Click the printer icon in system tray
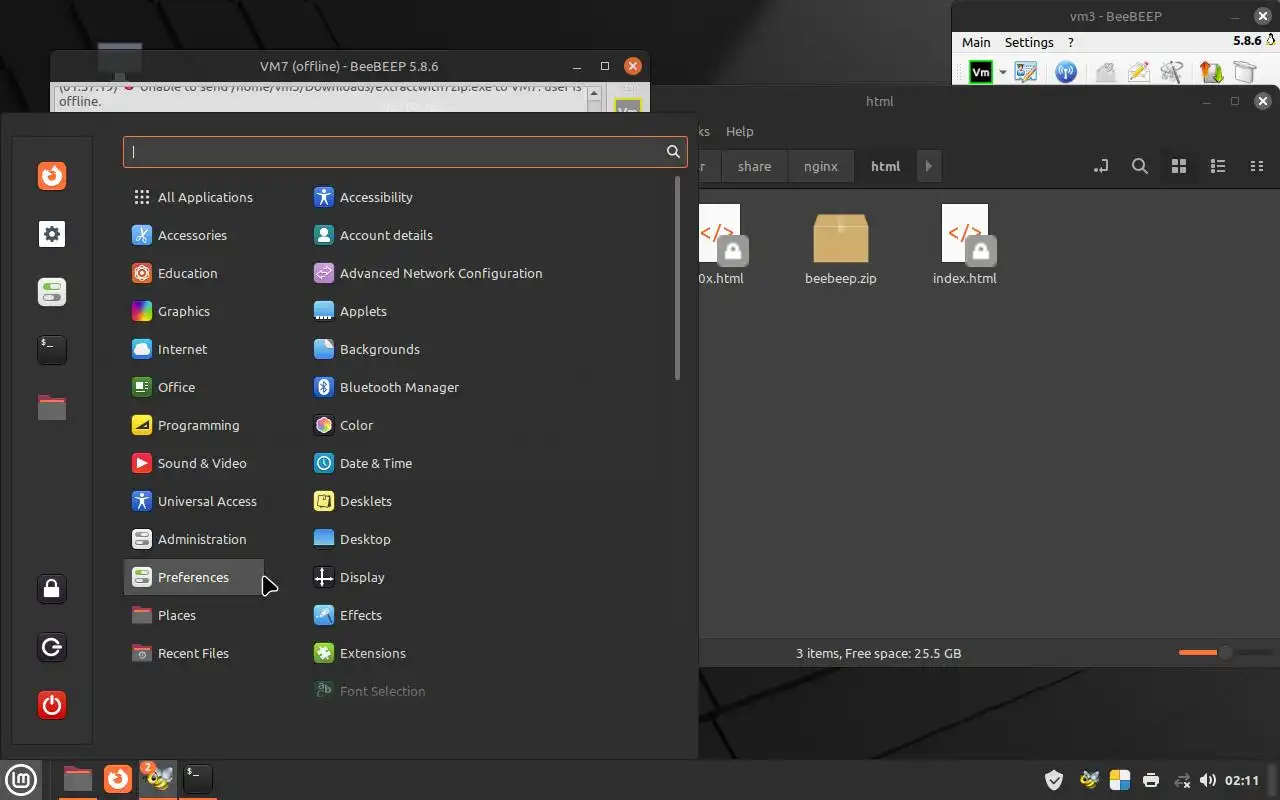This screenshot has width=1280, height=800. (x=1151, y=780)
